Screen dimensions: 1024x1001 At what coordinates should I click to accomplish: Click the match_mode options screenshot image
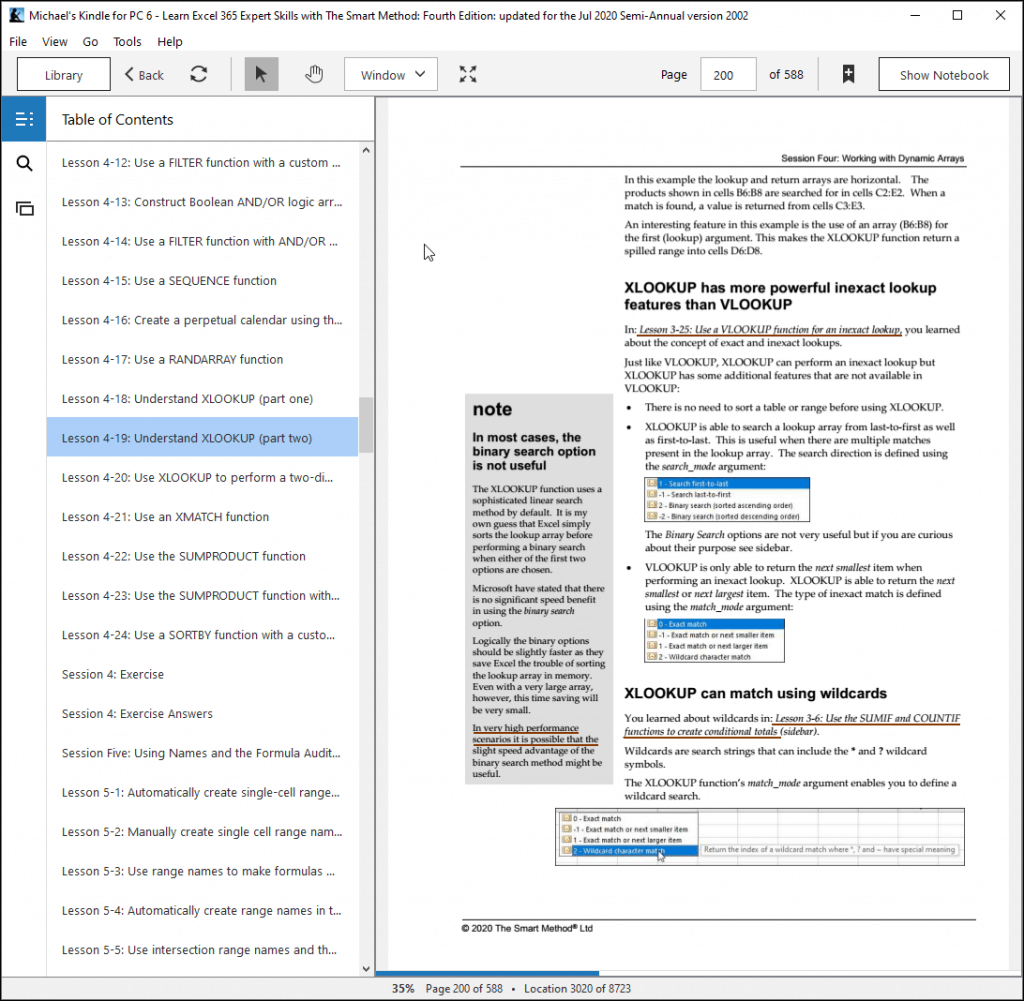coord(714,641)
